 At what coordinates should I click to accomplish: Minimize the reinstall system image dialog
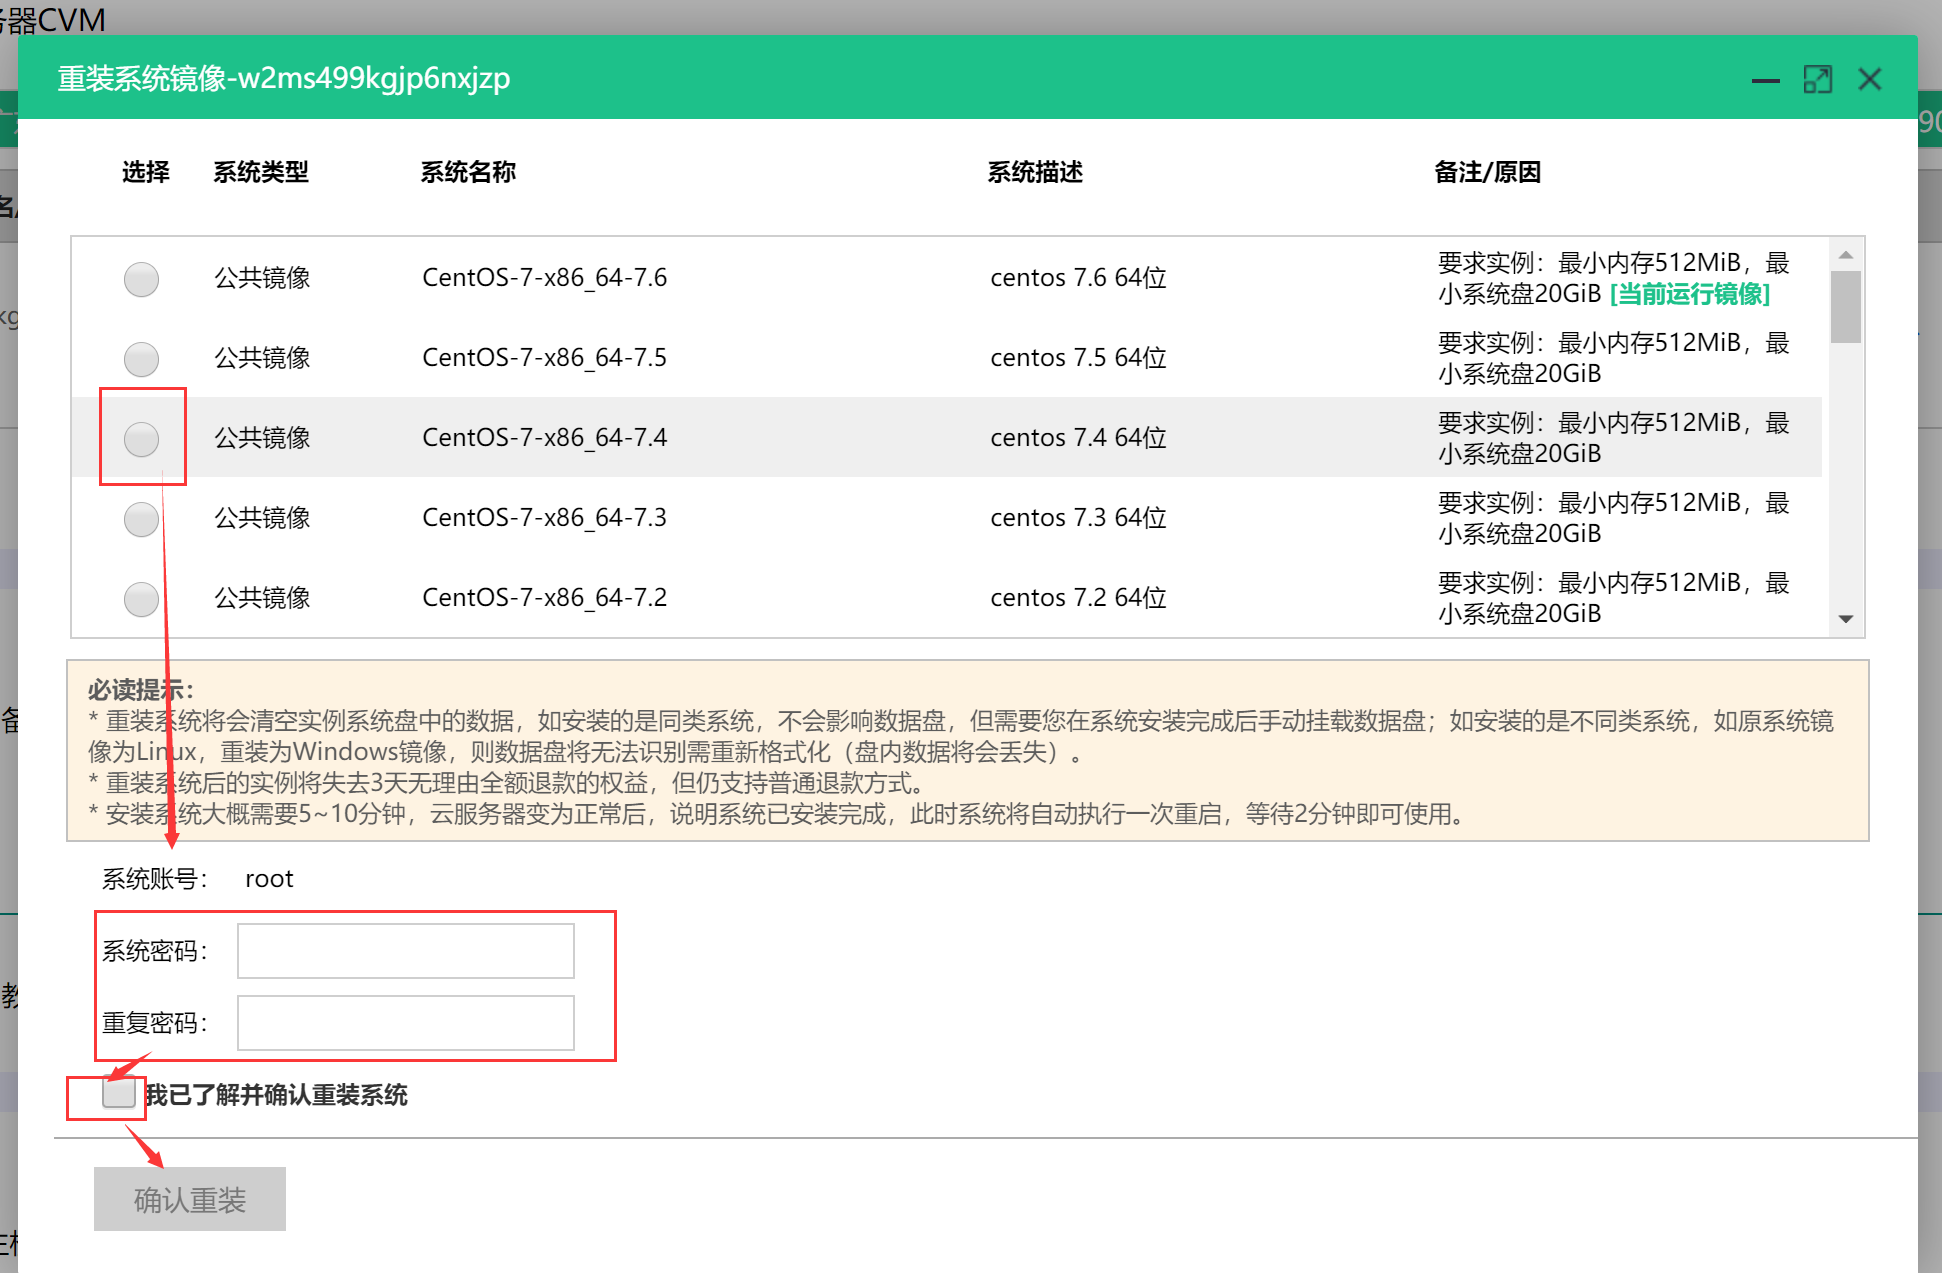pyautogui.click(x=1766, y=80)
